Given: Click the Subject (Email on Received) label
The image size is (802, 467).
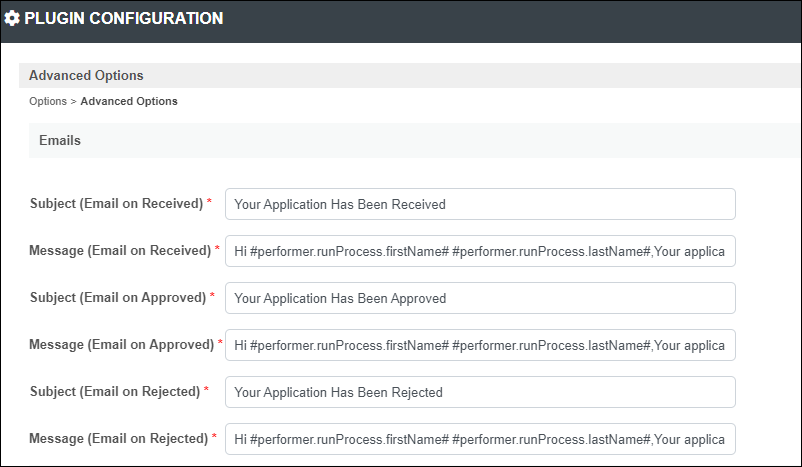Looking at the screenshot, I should tap(117, 204).
